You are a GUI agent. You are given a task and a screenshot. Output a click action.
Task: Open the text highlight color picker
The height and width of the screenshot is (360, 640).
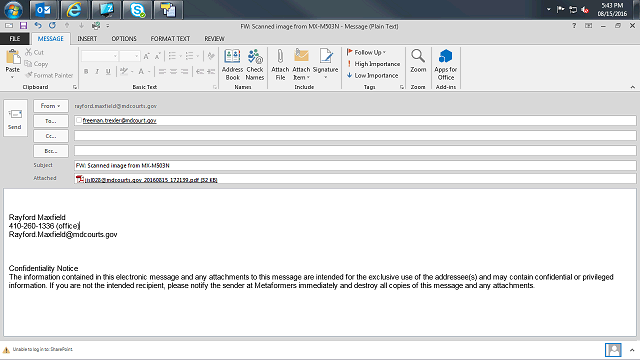[126, 71]
